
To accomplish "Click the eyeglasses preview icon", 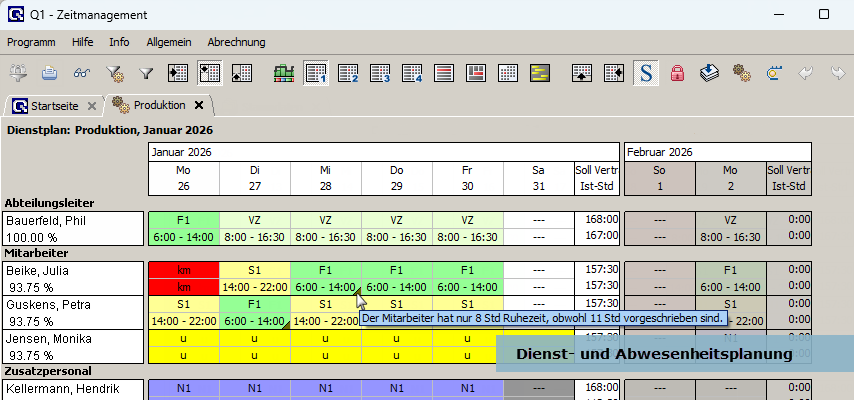I will 81,73.
